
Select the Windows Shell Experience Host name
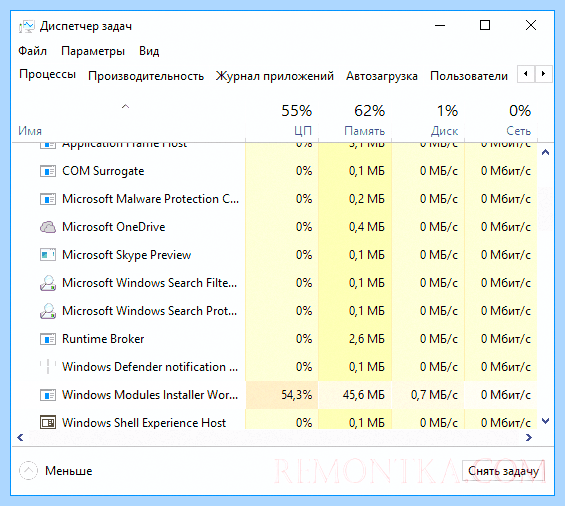coord(144,423)
